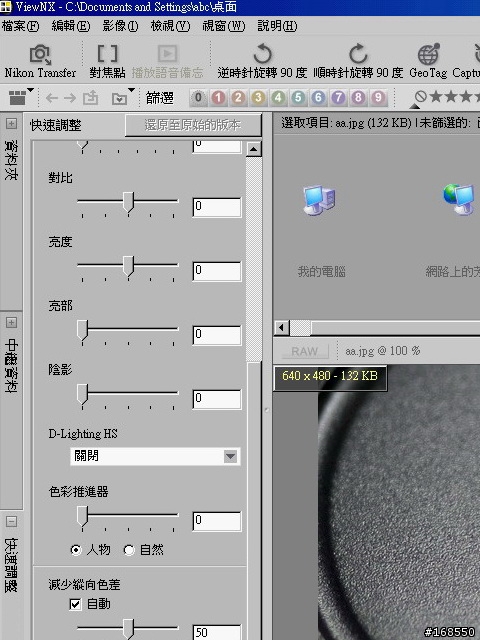This screenshot has height=640, width=480.
Task: Click the 對比 slider handle
Action: (128, 202)
